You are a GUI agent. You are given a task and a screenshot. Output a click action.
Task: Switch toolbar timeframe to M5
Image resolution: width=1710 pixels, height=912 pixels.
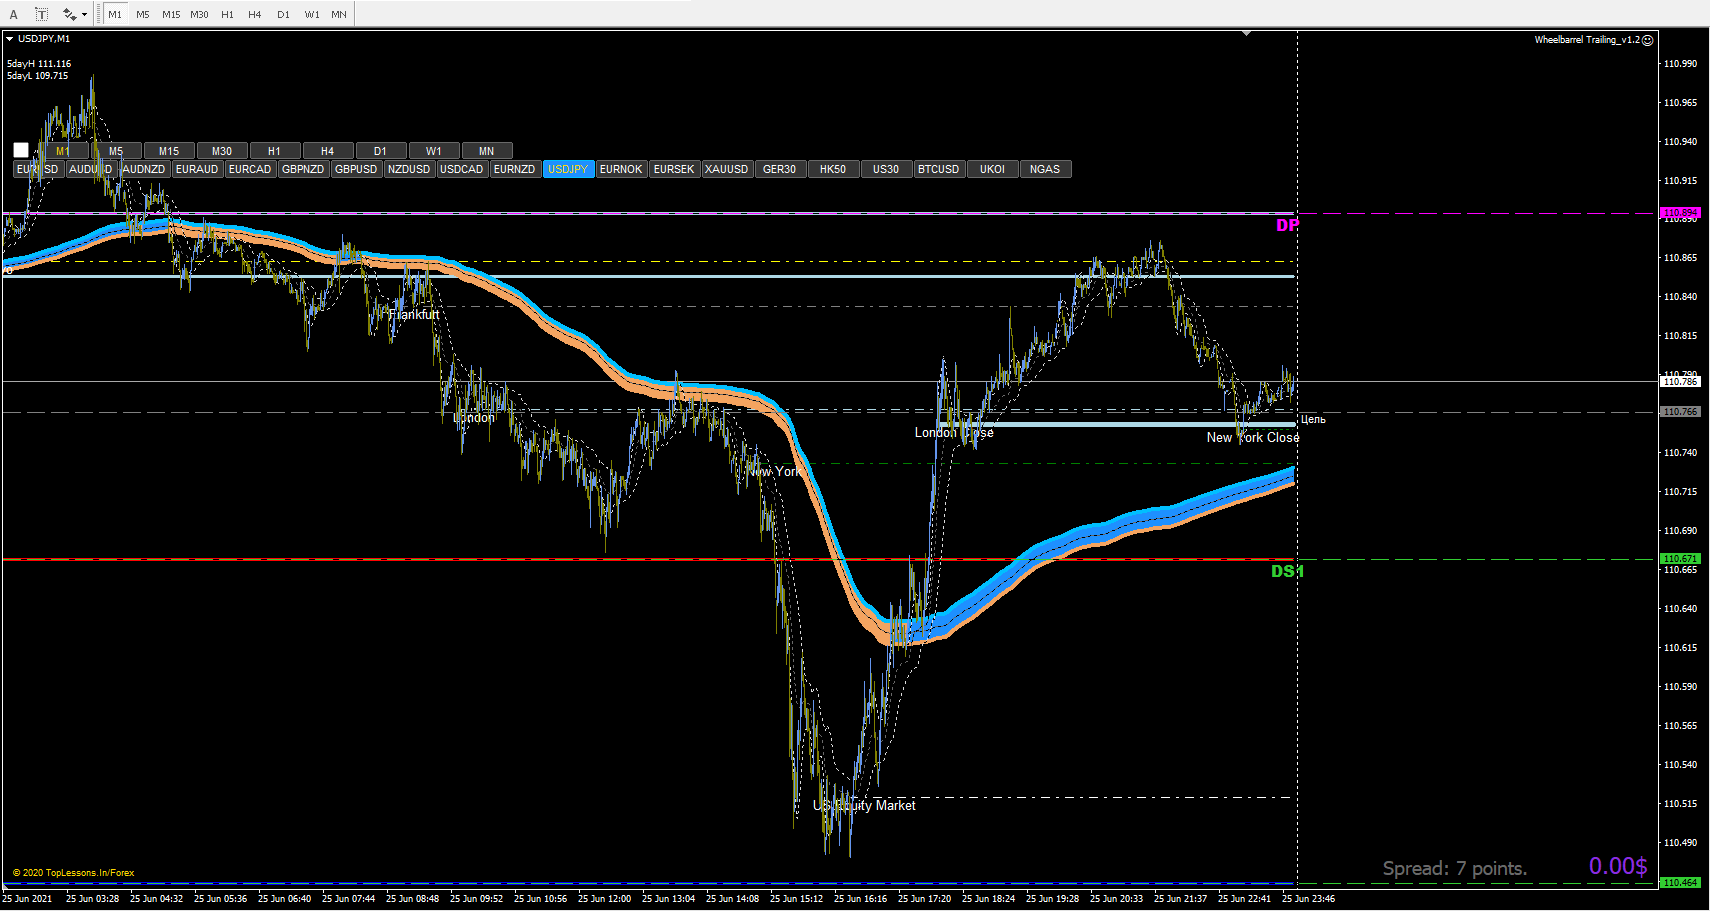(143, 14)
